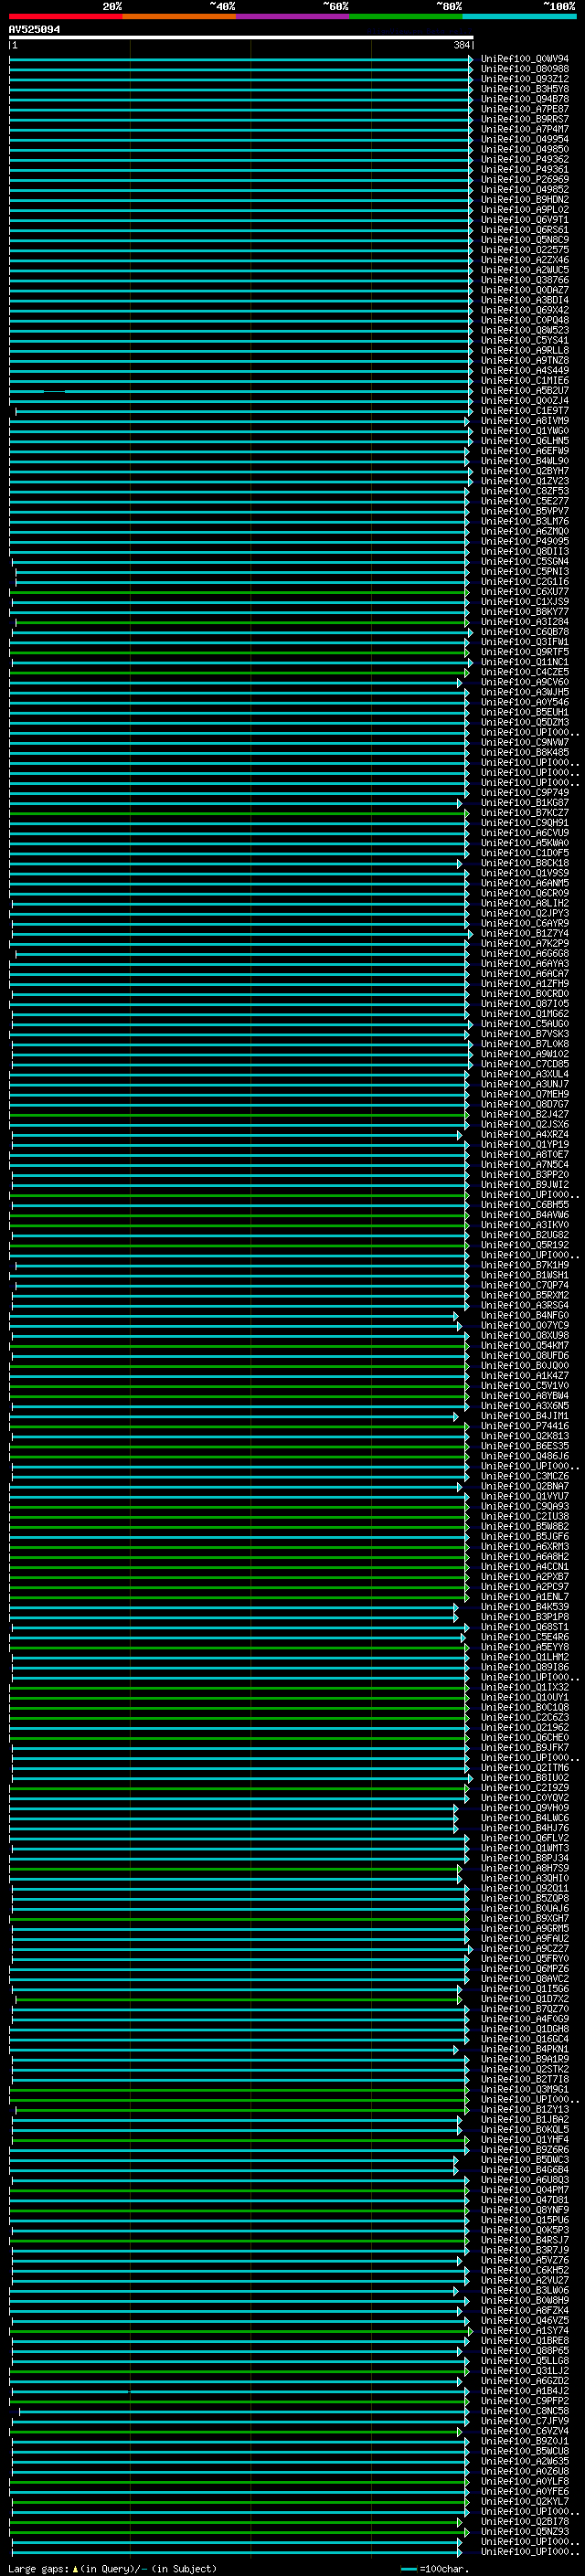This screenshot has height=2576, width=585.
Task: Open hit UniRef100_C5YS41
Action: pos(525,340)
